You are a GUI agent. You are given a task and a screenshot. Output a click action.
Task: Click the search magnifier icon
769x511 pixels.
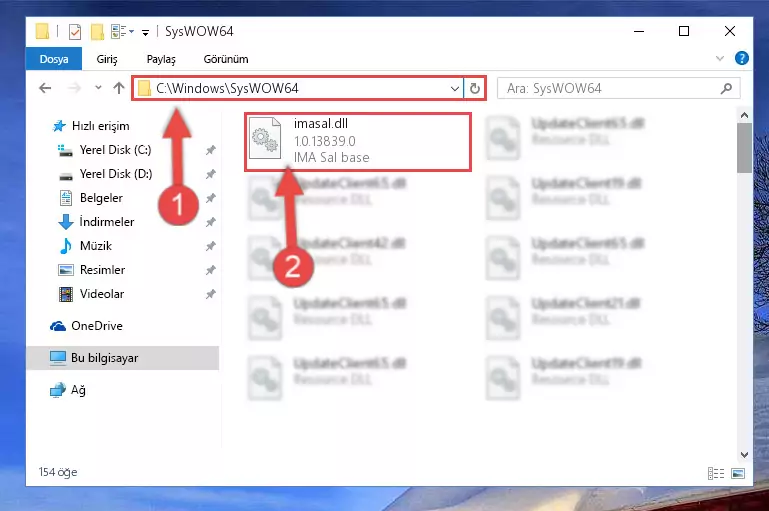coord(726,88)
